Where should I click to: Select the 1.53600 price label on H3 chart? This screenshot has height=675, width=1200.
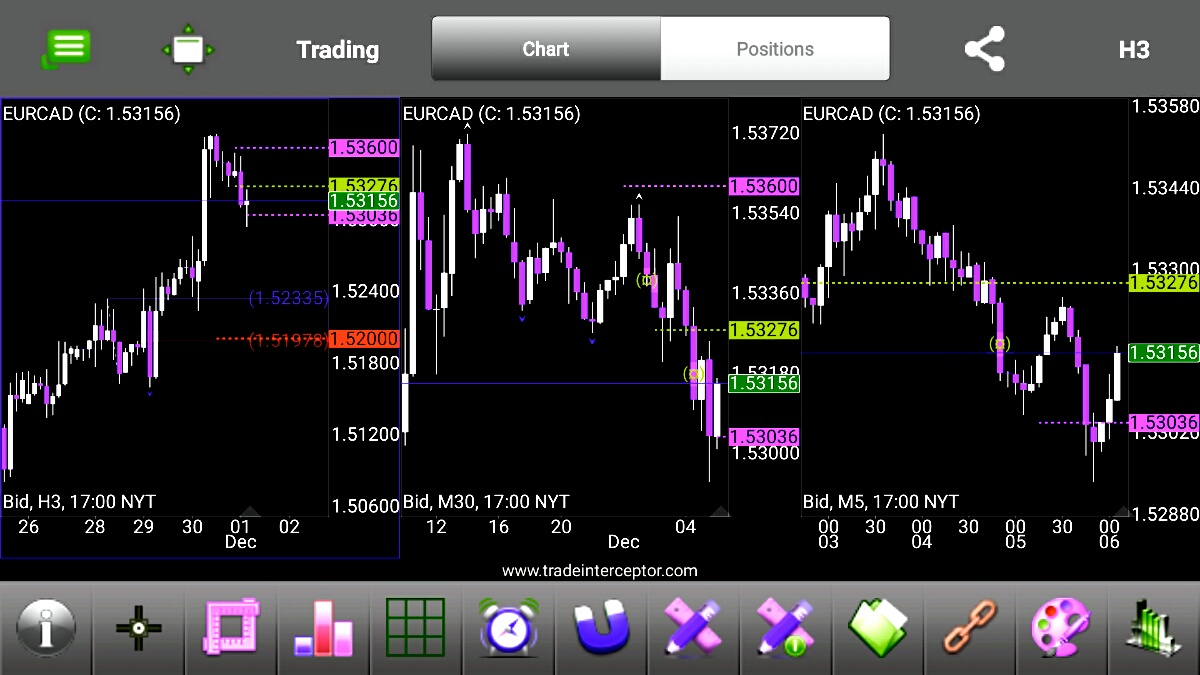(x=364, y=148)
